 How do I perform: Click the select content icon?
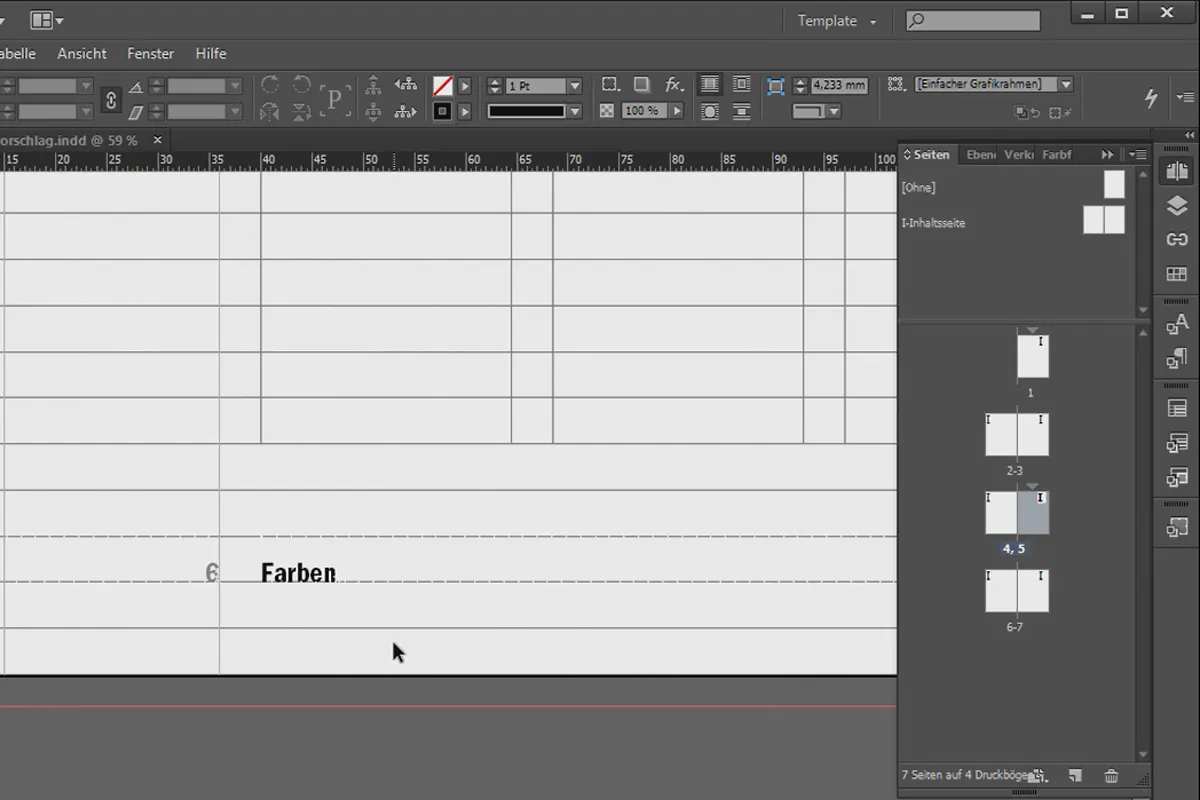click(x=373, y=112)
